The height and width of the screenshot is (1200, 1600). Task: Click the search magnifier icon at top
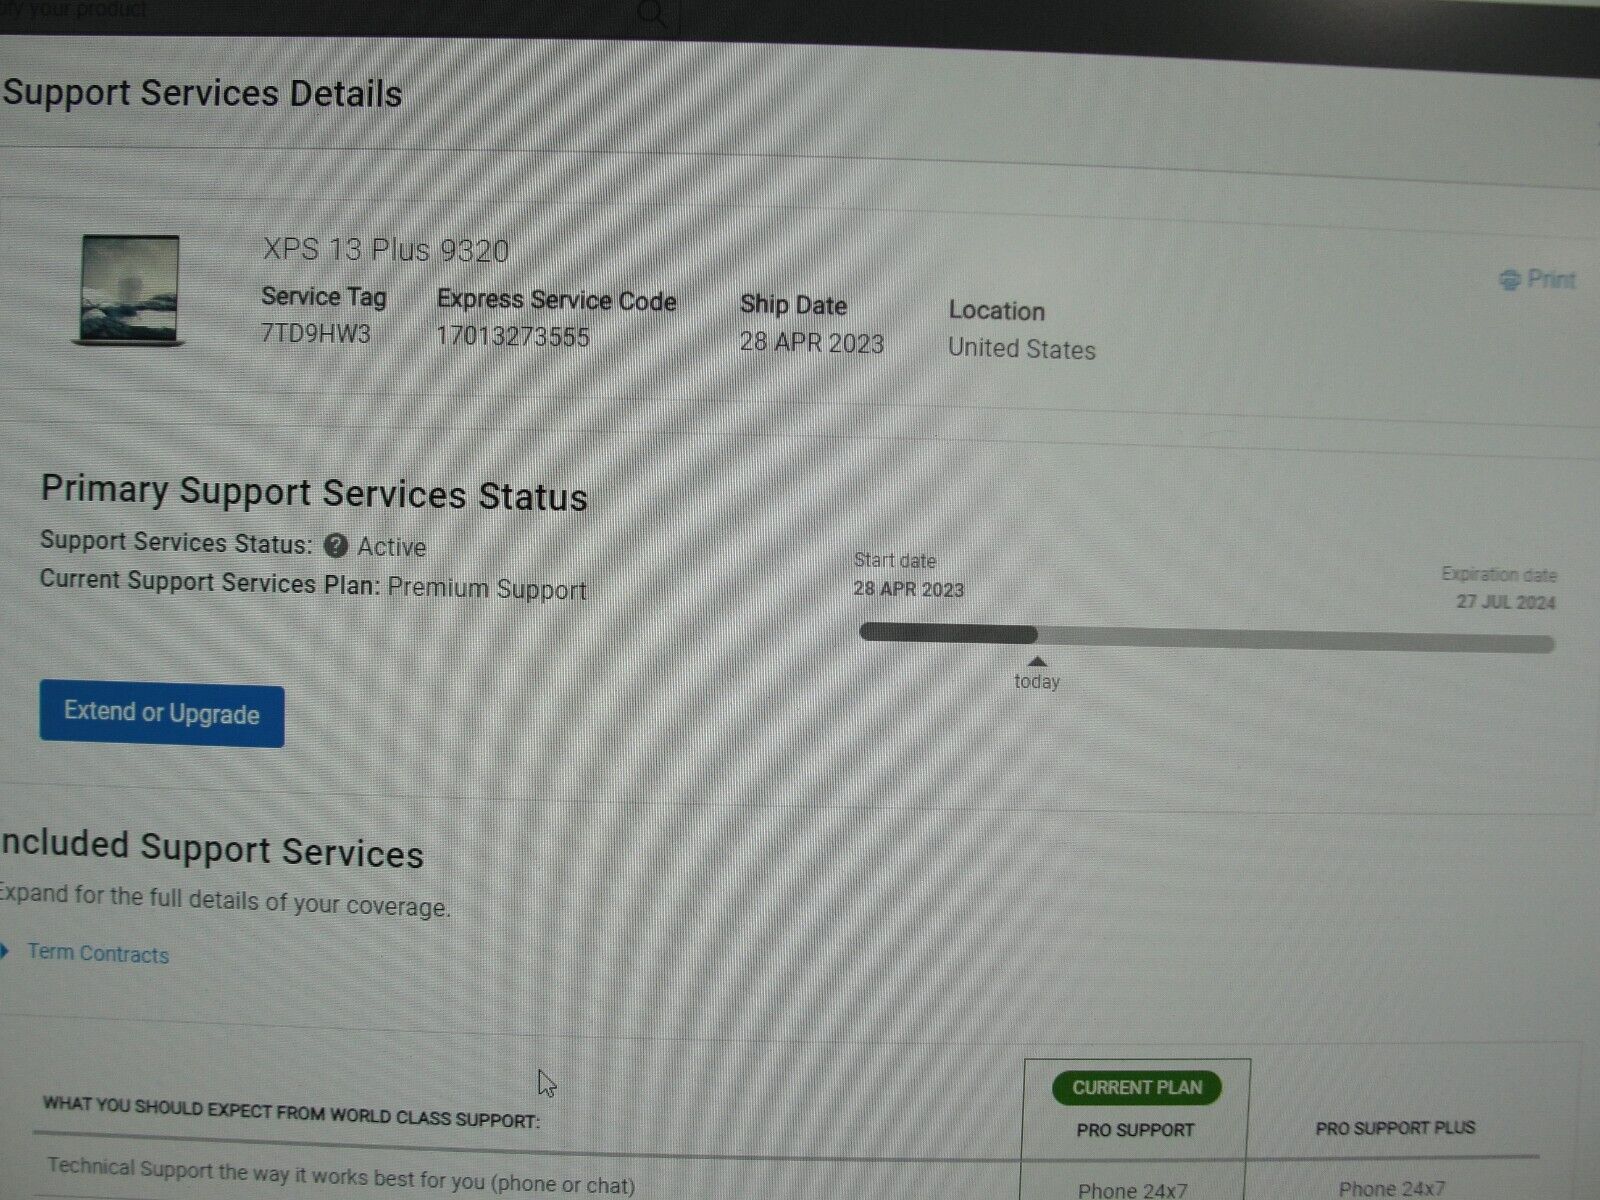[x=652, y=13]
